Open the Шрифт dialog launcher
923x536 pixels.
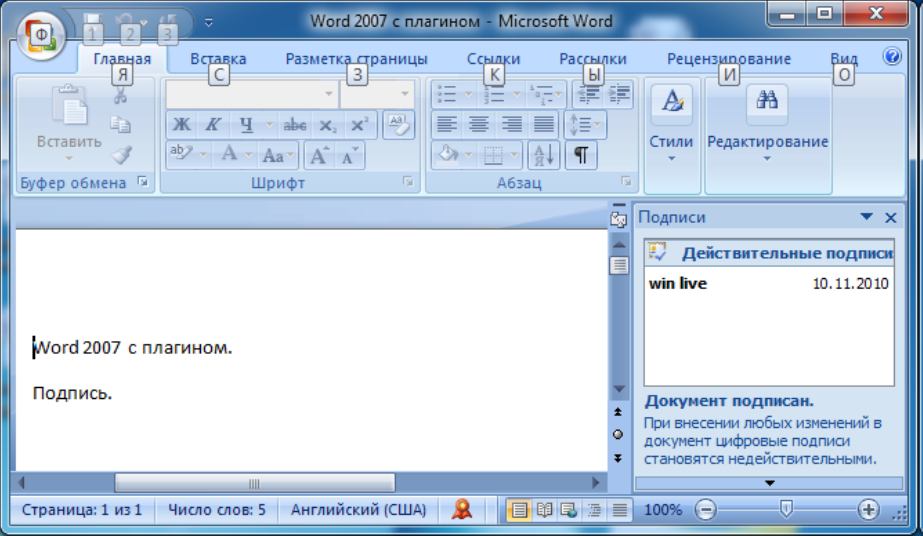[x=408, y=182]
